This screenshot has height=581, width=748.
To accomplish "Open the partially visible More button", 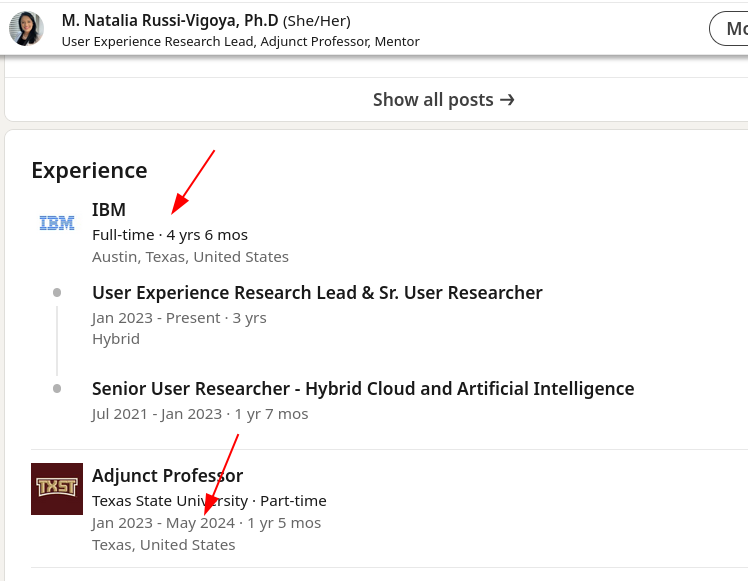I will (x=731, y=29).
